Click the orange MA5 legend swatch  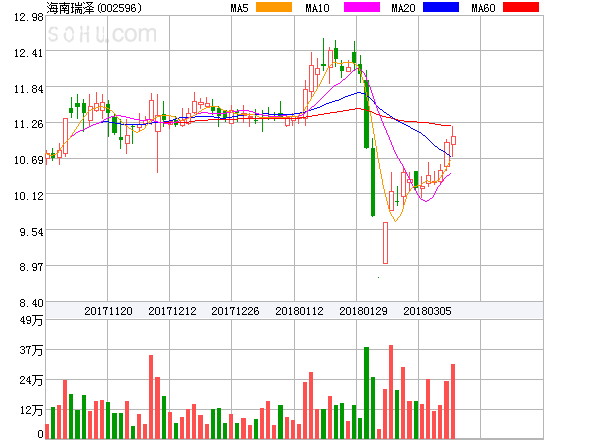pos(274,7)
